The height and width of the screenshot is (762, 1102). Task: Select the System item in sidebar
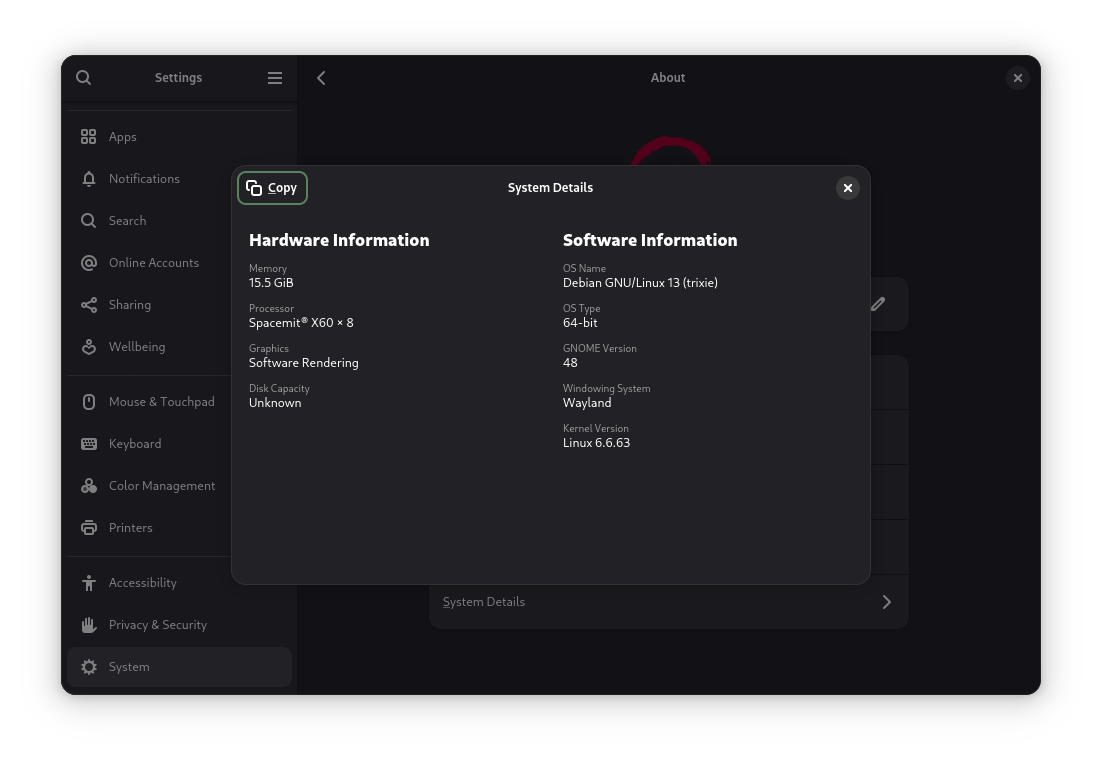click(129, 667)
